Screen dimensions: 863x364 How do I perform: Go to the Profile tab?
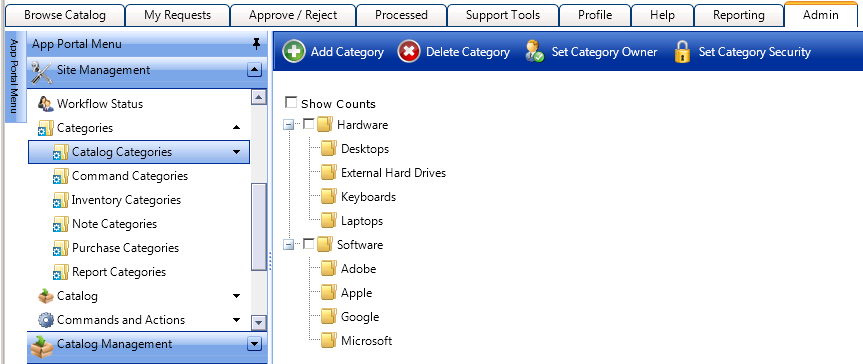(x=595, y=15)
